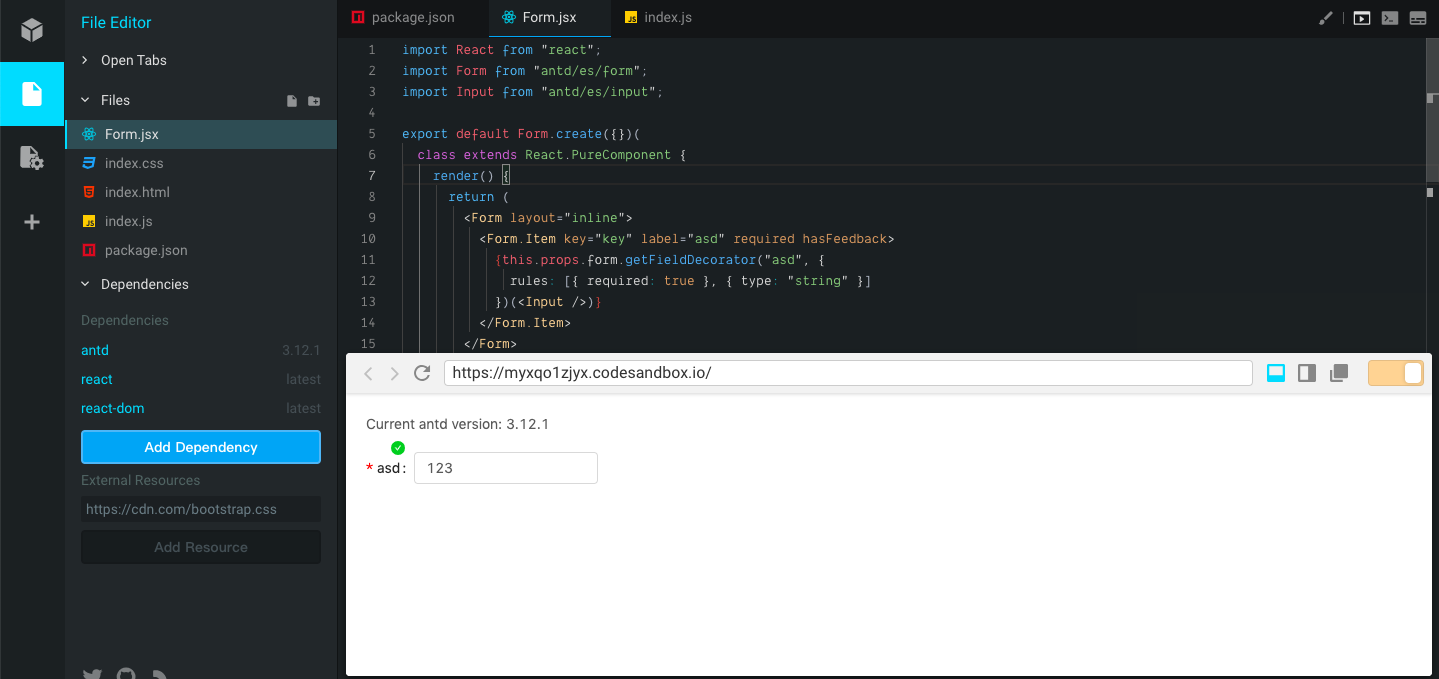This screenshot has height=679, width=1439.
Task: Click the CodeSandbox cube logo icon
Action: [32, 29]
